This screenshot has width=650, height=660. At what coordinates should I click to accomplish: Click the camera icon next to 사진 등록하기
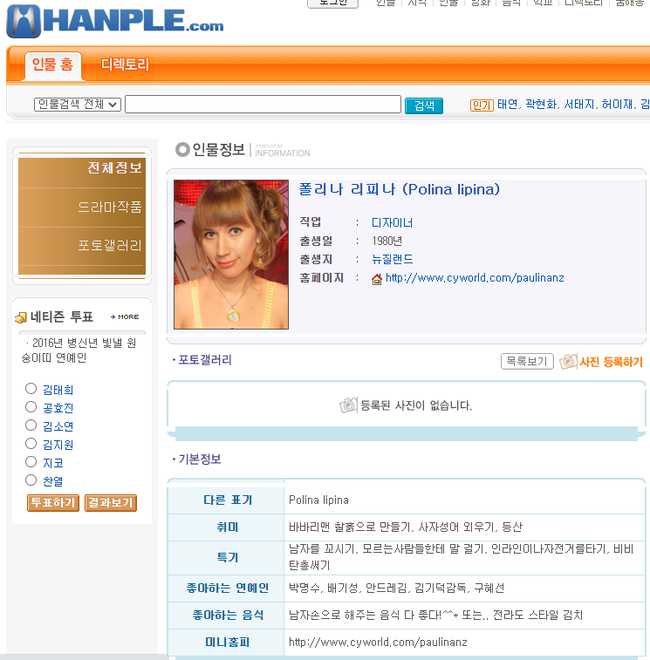click(568, 362)
